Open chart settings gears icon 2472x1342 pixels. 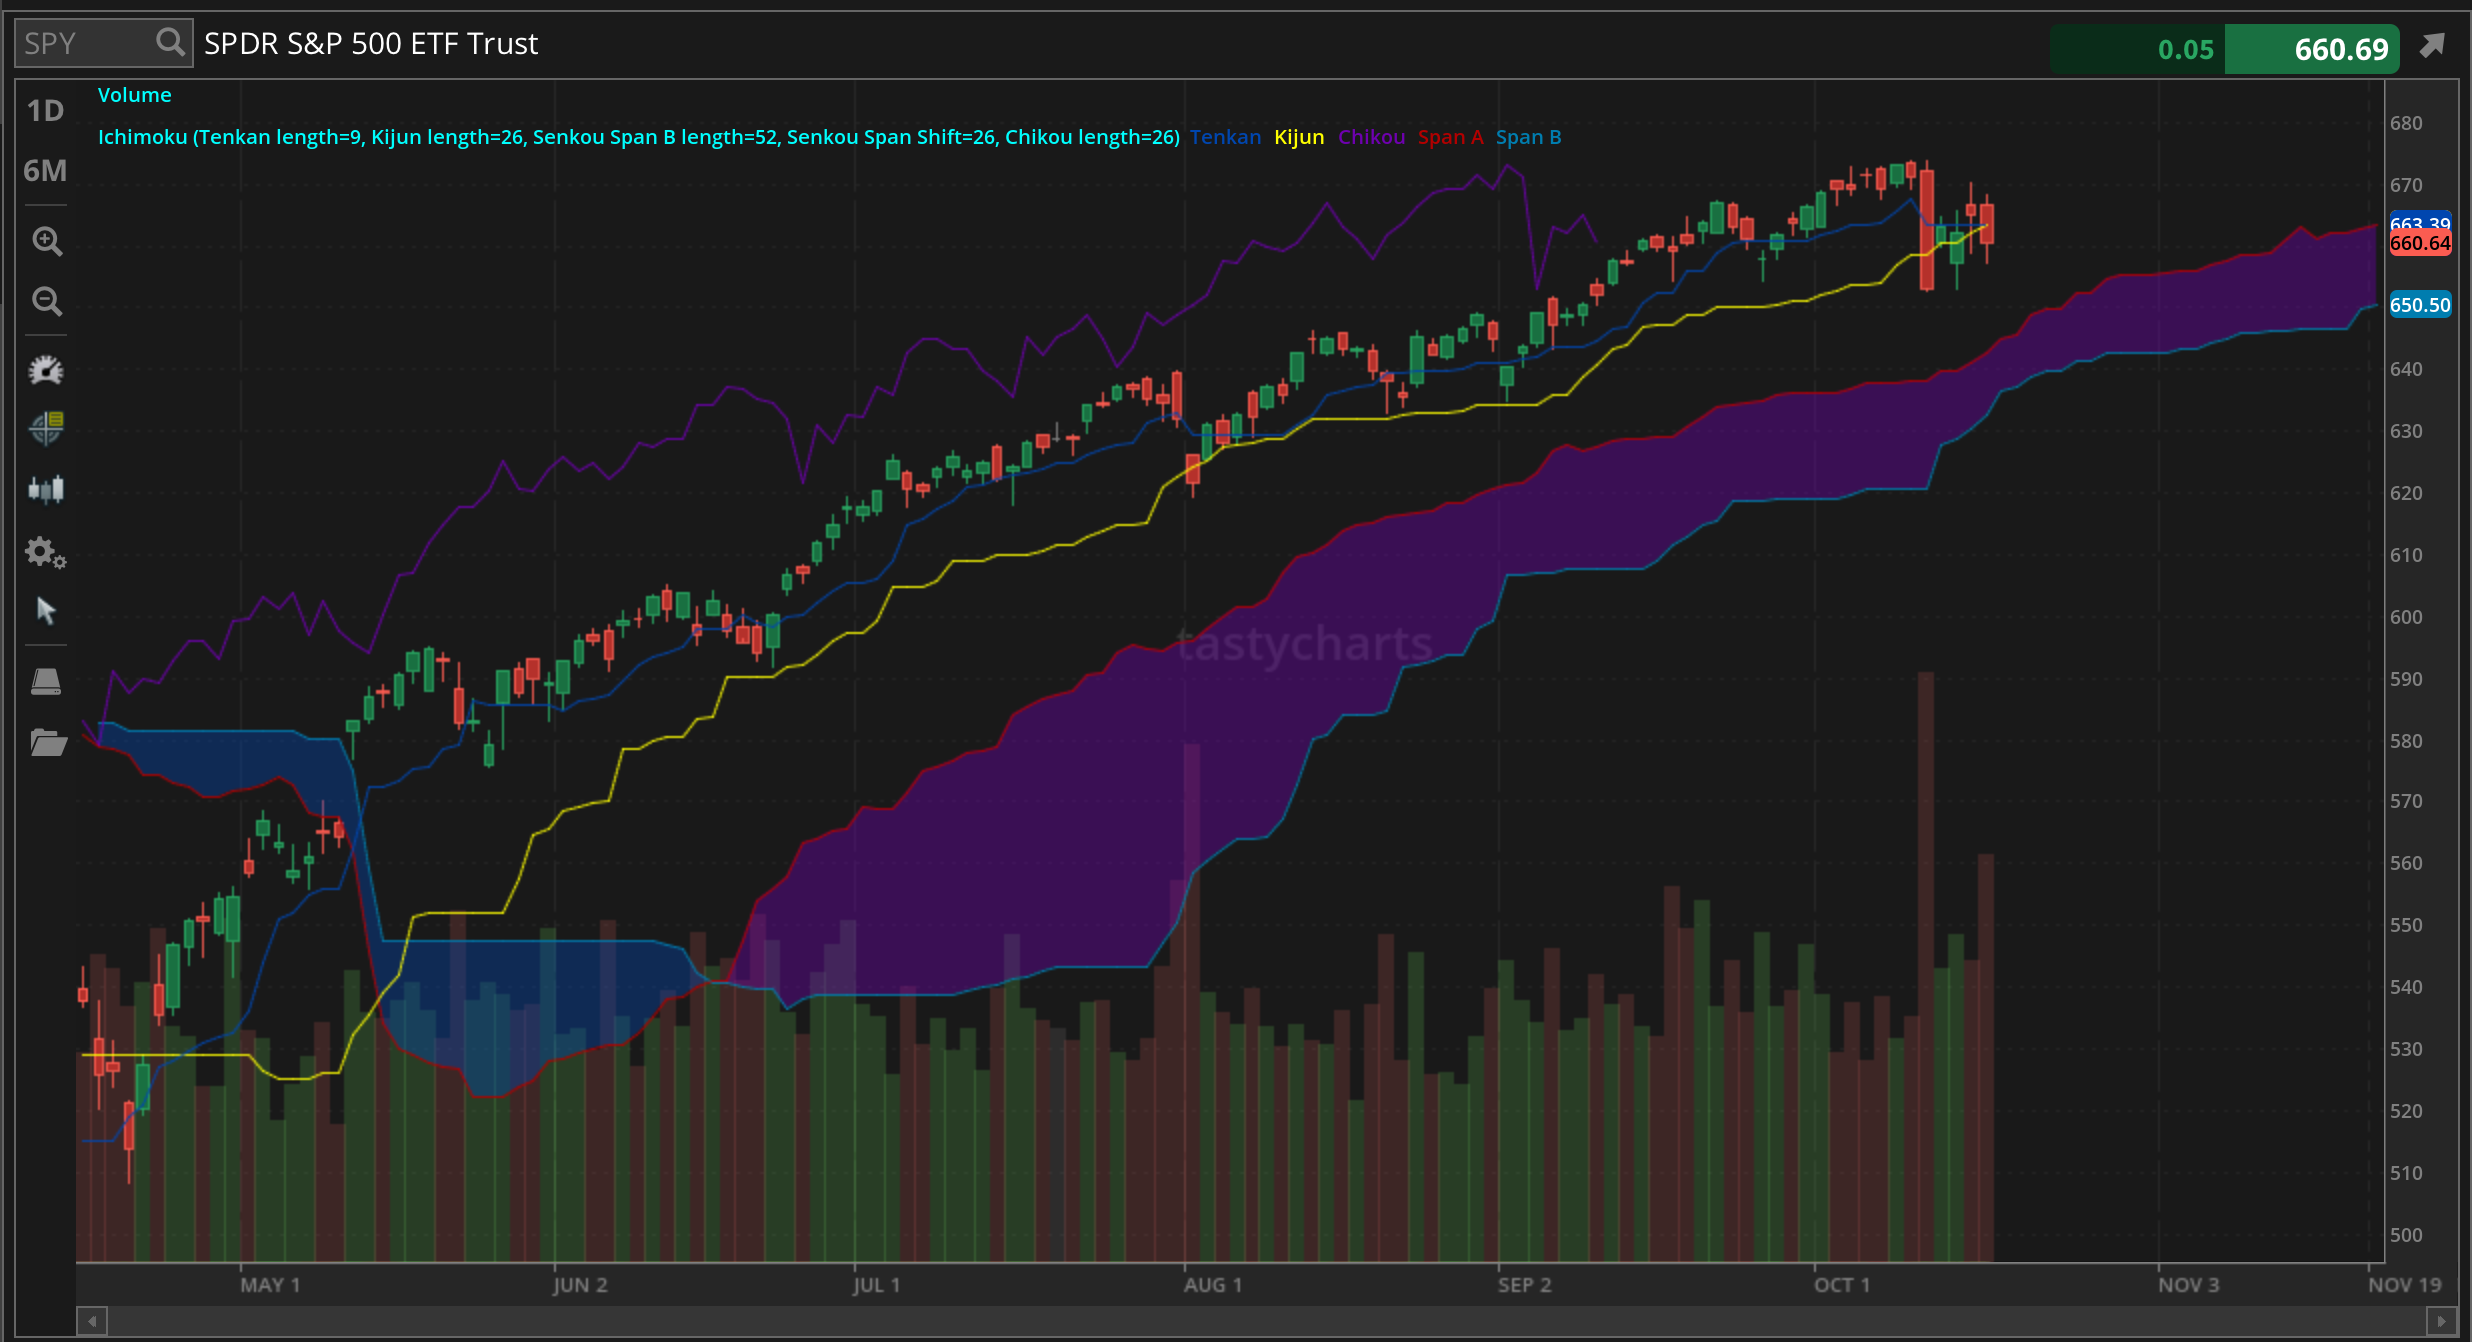point(46,552)
